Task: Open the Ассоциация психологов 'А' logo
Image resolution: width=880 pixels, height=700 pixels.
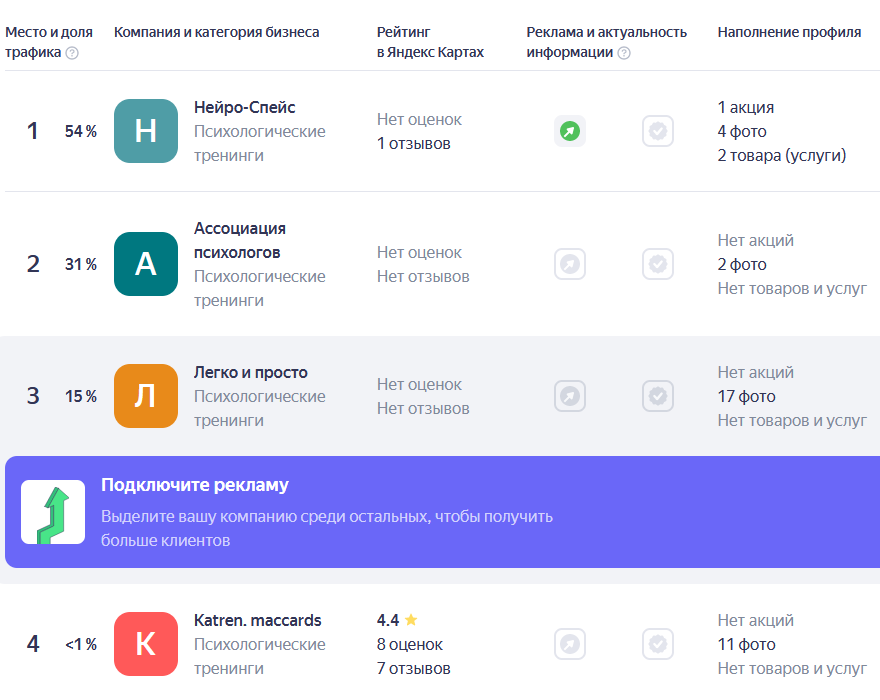Action: point(146,264)
